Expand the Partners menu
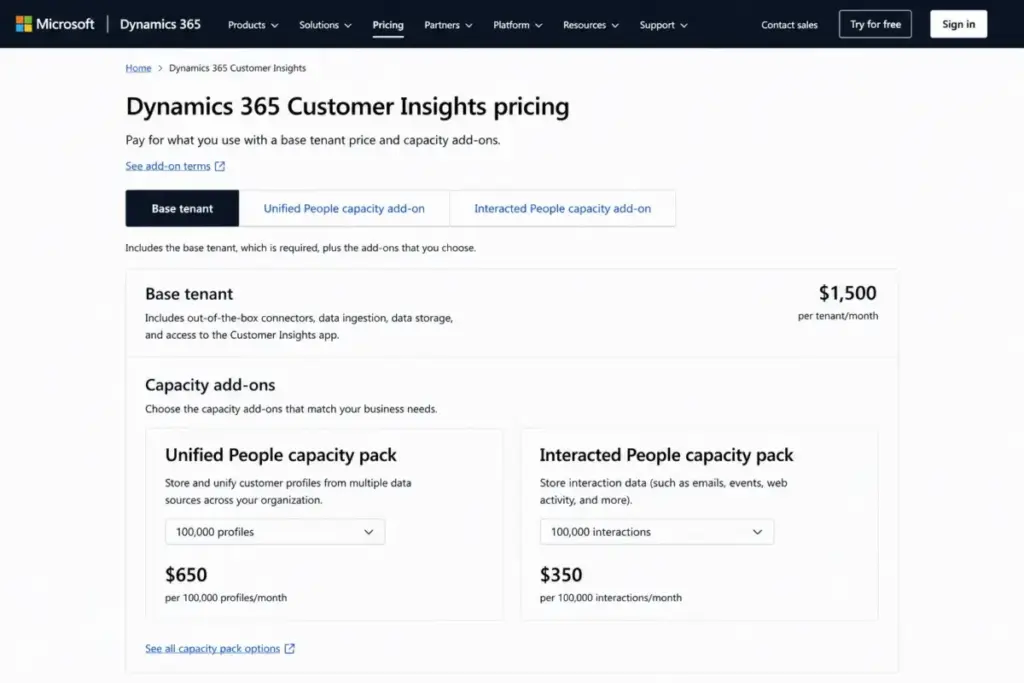This screenshot has width=1024, height=683. point(448,25)
